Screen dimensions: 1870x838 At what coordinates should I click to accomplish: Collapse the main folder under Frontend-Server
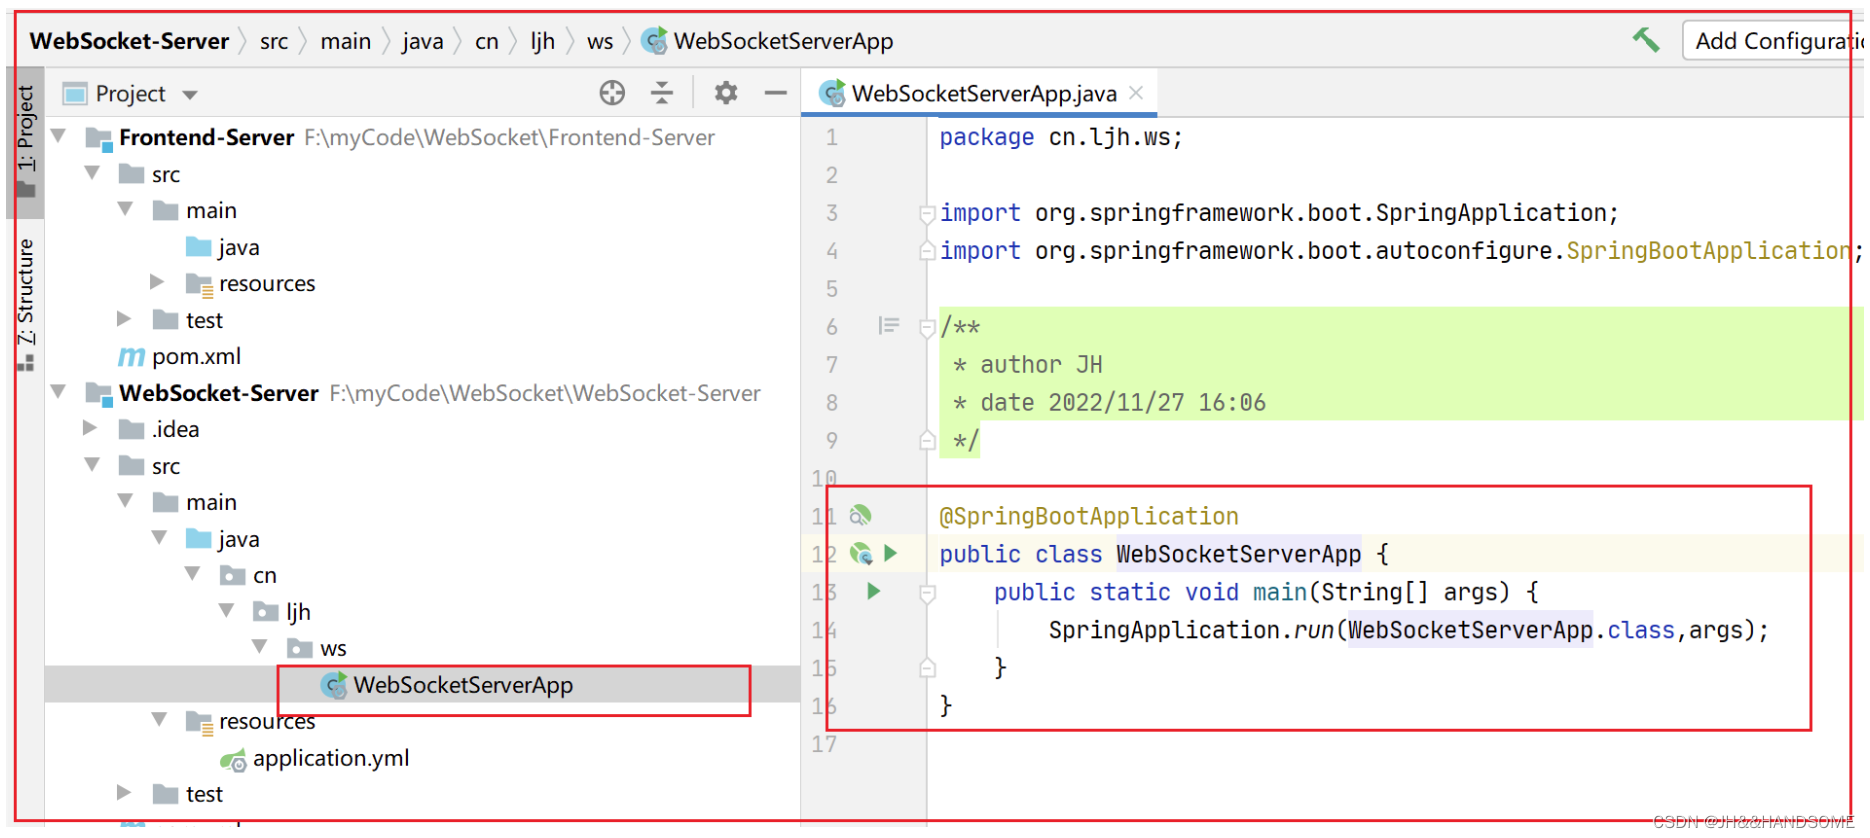pos(126,209)
